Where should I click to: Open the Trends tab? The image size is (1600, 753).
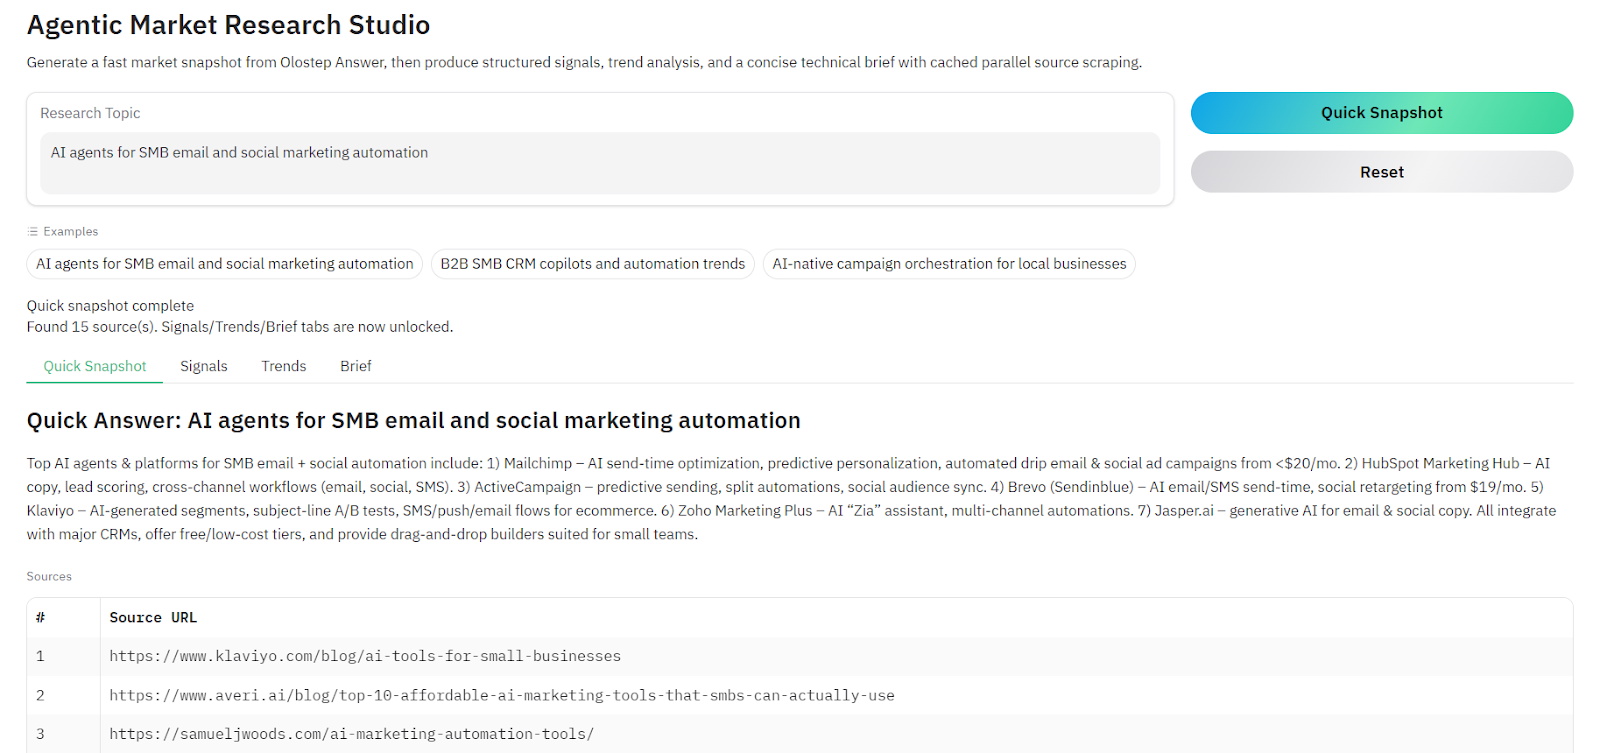284,366
